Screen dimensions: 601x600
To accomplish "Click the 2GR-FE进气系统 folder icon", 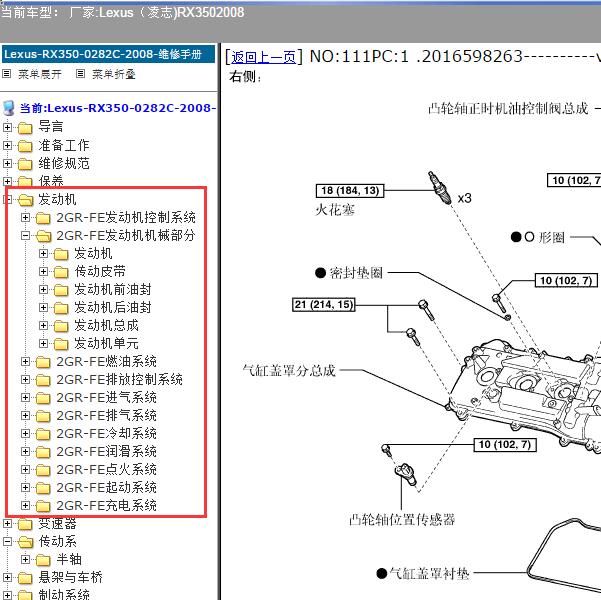I will pyautogui.click(x=43, y=398).
